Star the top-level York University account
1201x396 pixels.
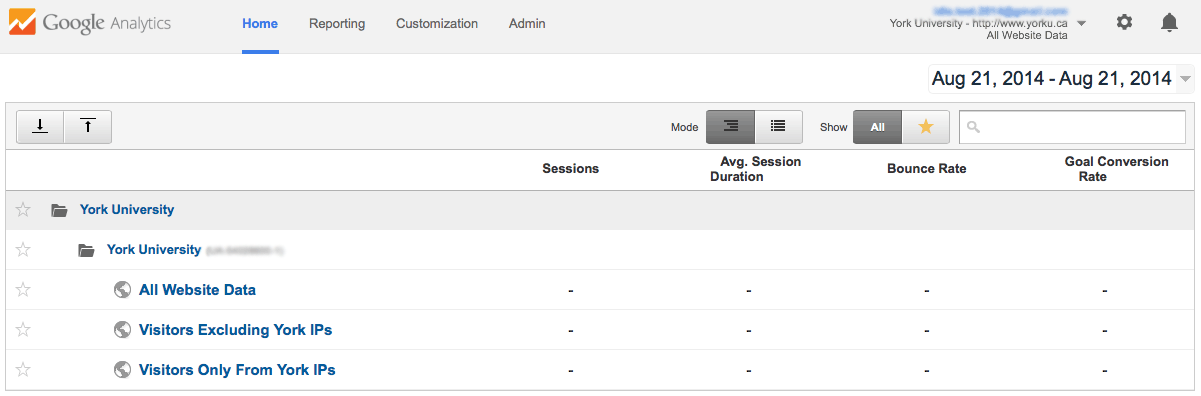(24, 210)
